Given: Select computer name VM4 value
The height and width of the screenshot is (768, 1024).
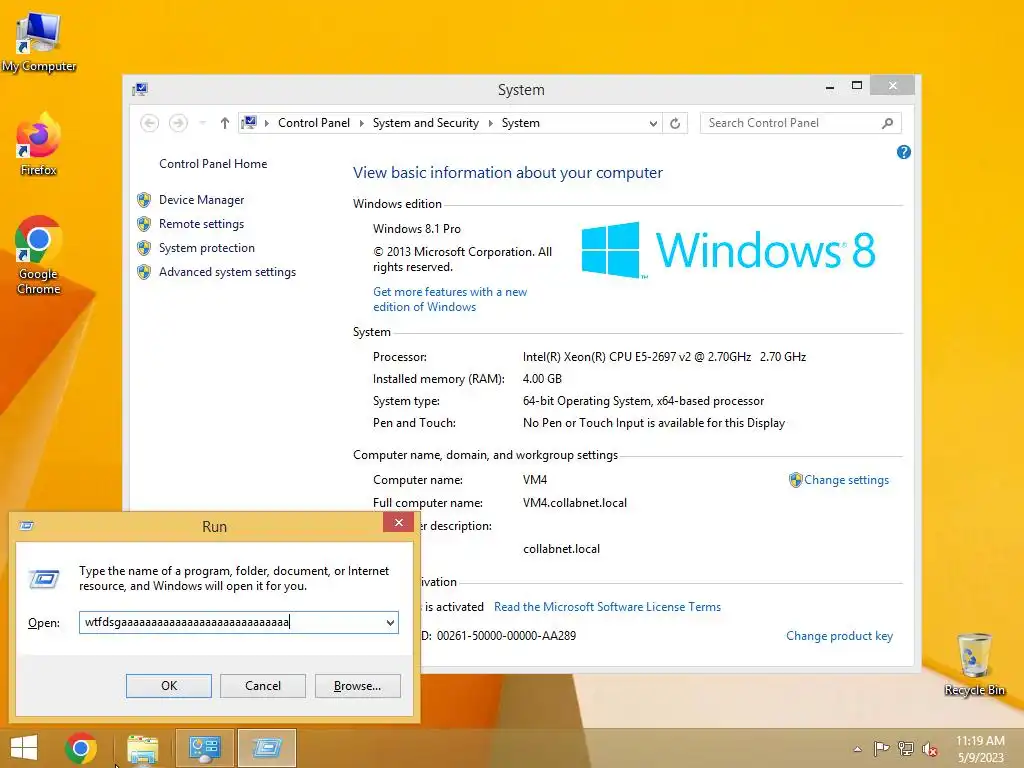Looking at the screenshot, I should point(535,480).
